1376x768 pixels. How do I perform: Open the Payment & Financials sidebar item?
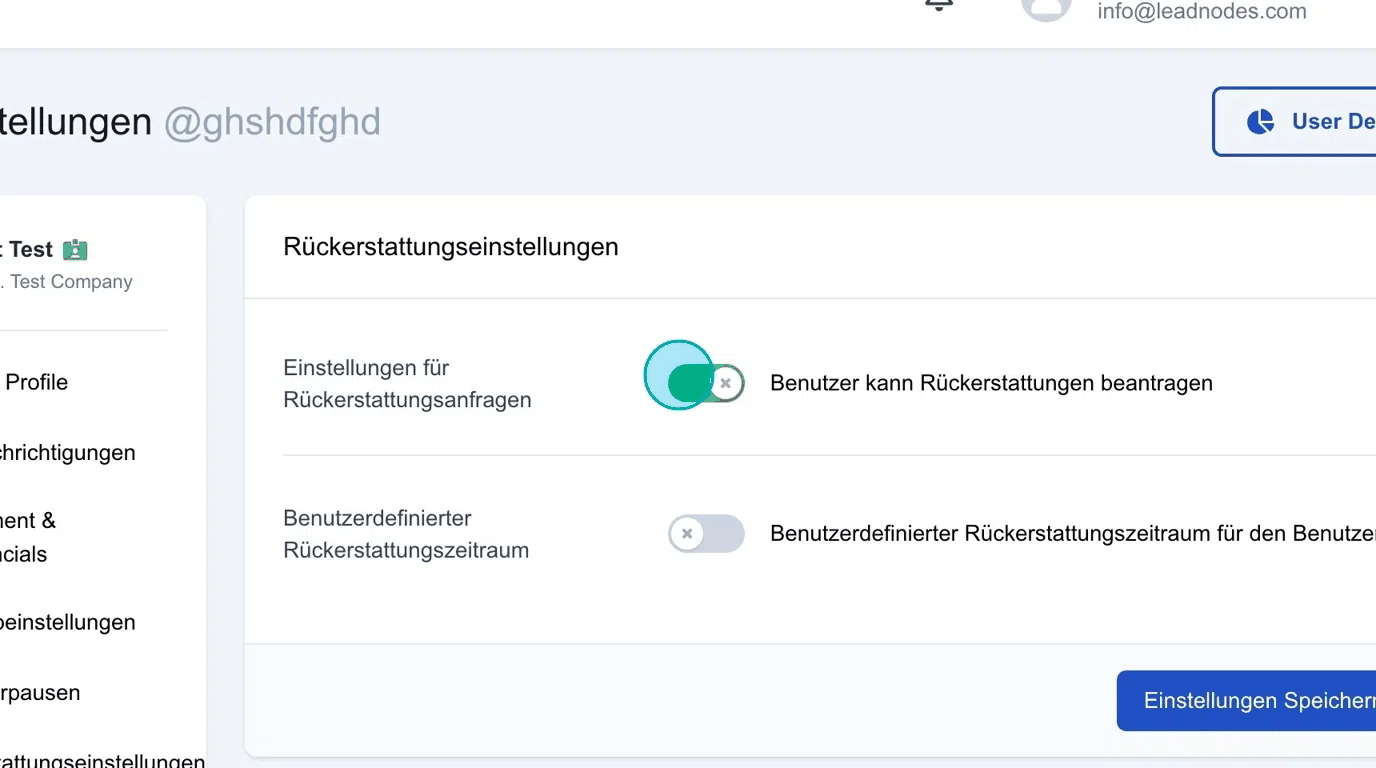coord(28,537)
